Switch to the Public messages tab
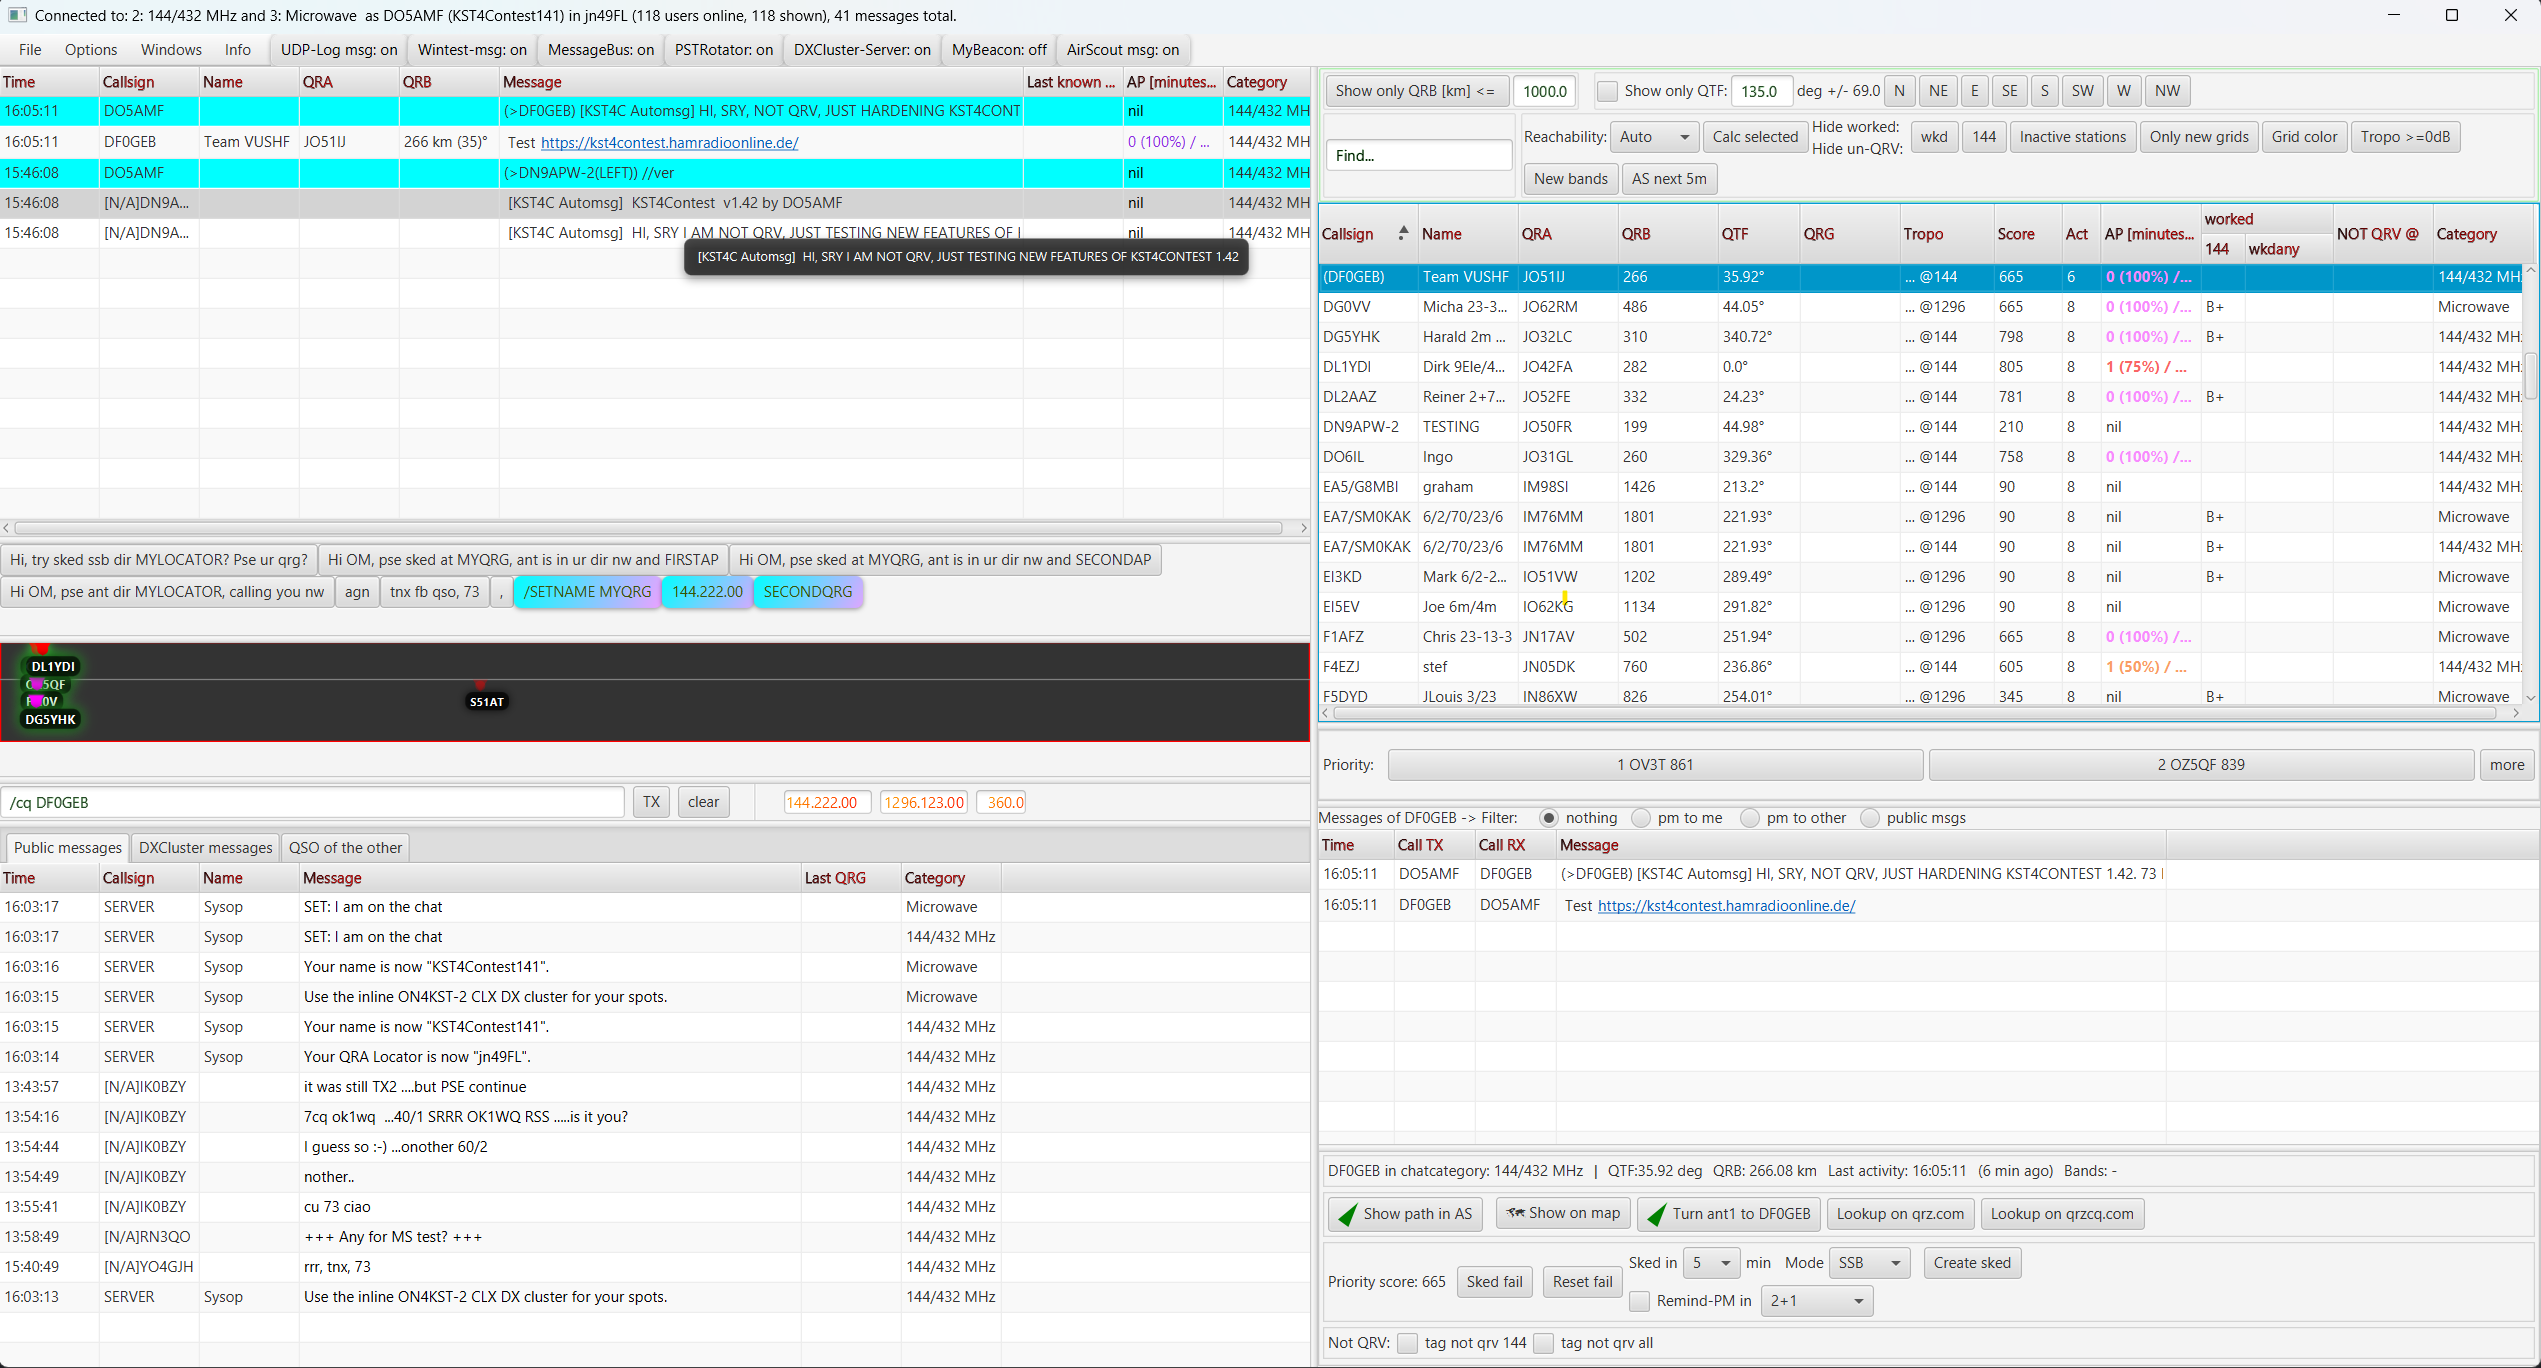The width and height of the screenshot is (2541, 1368). pos(68,848)
